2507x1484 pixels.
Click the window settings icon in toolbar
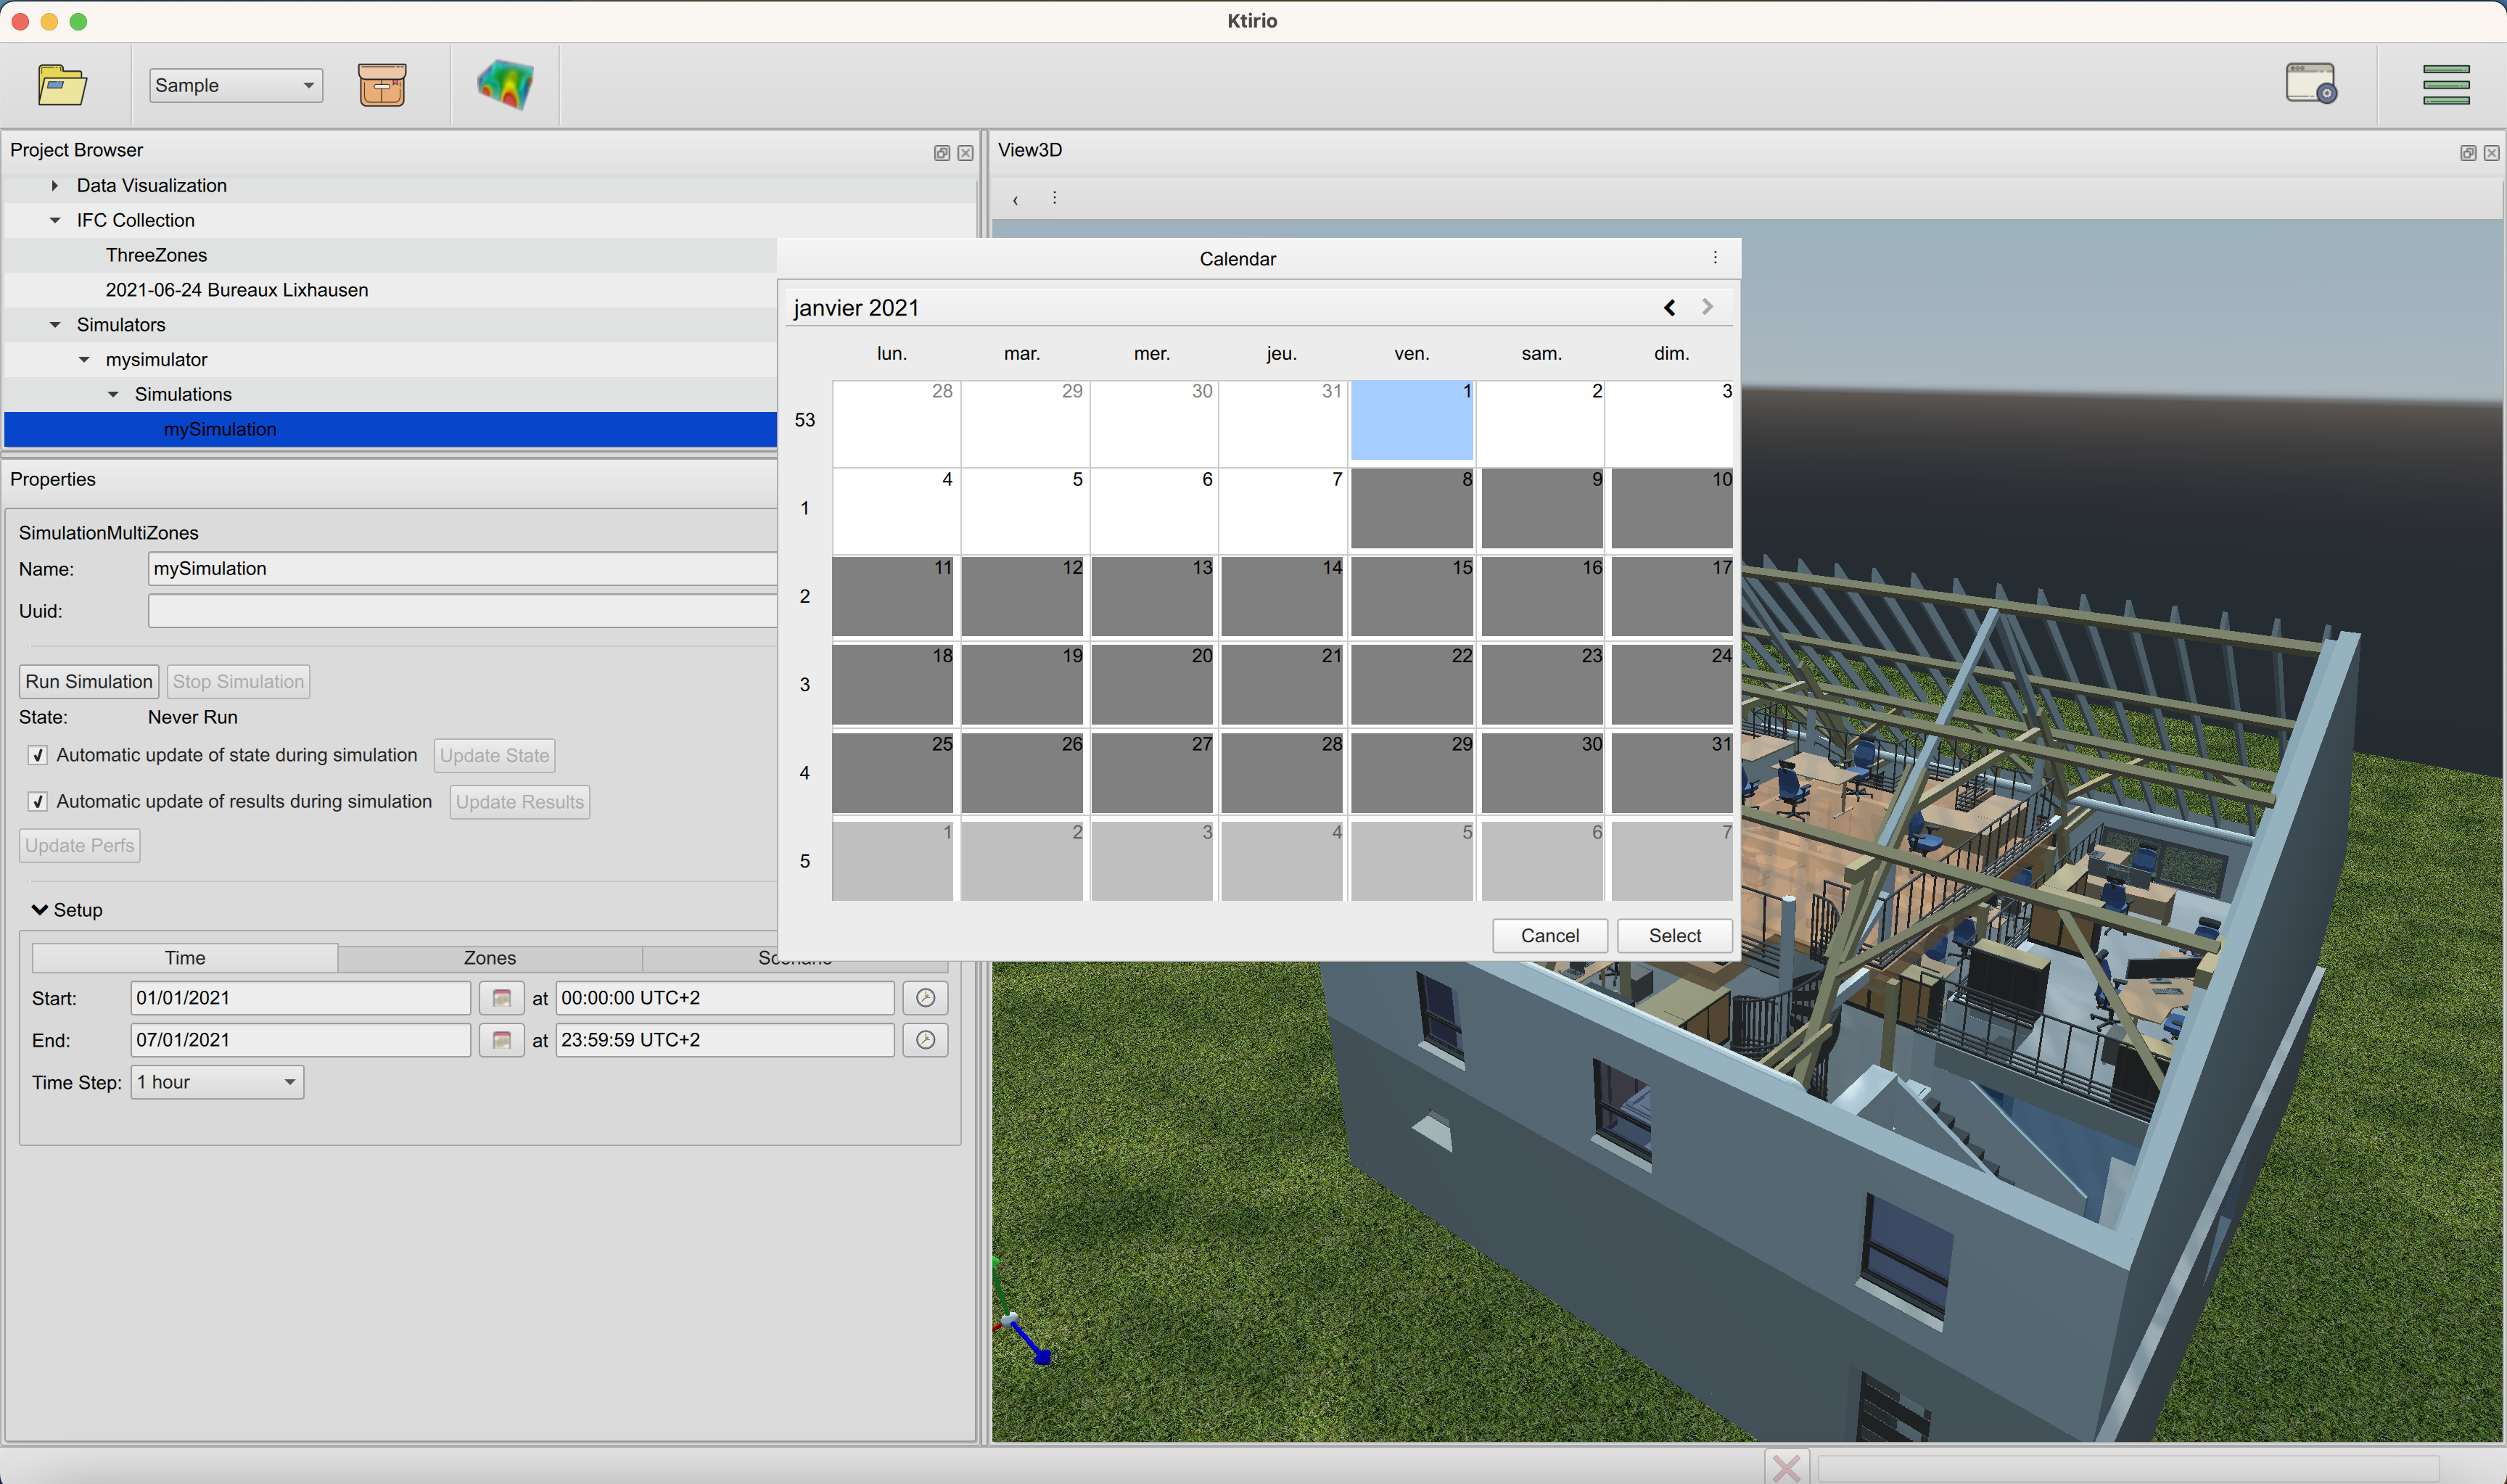(2311, 83)
